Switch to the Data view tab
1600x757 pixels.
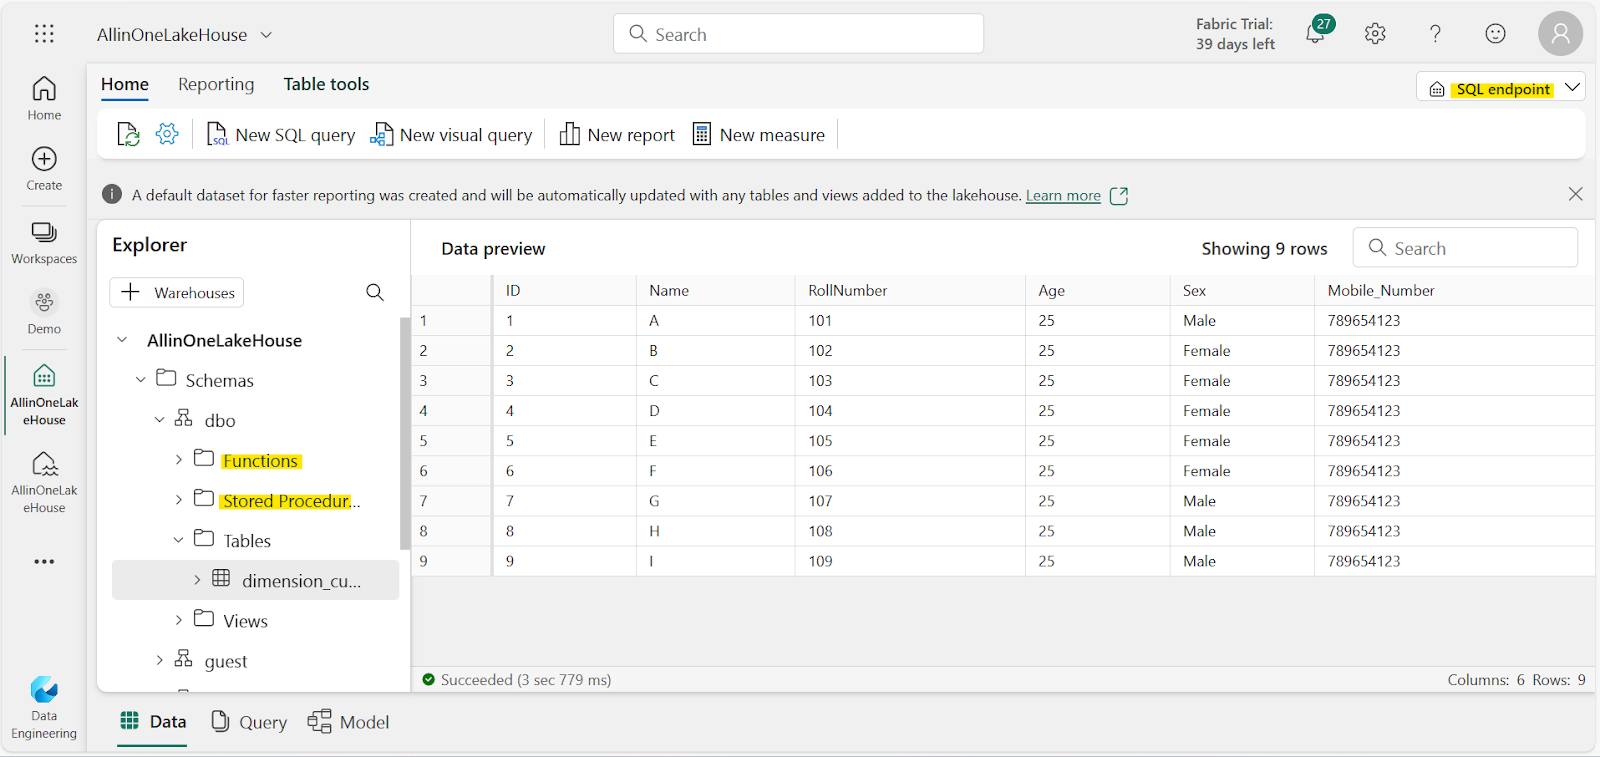tap(153, 722)
